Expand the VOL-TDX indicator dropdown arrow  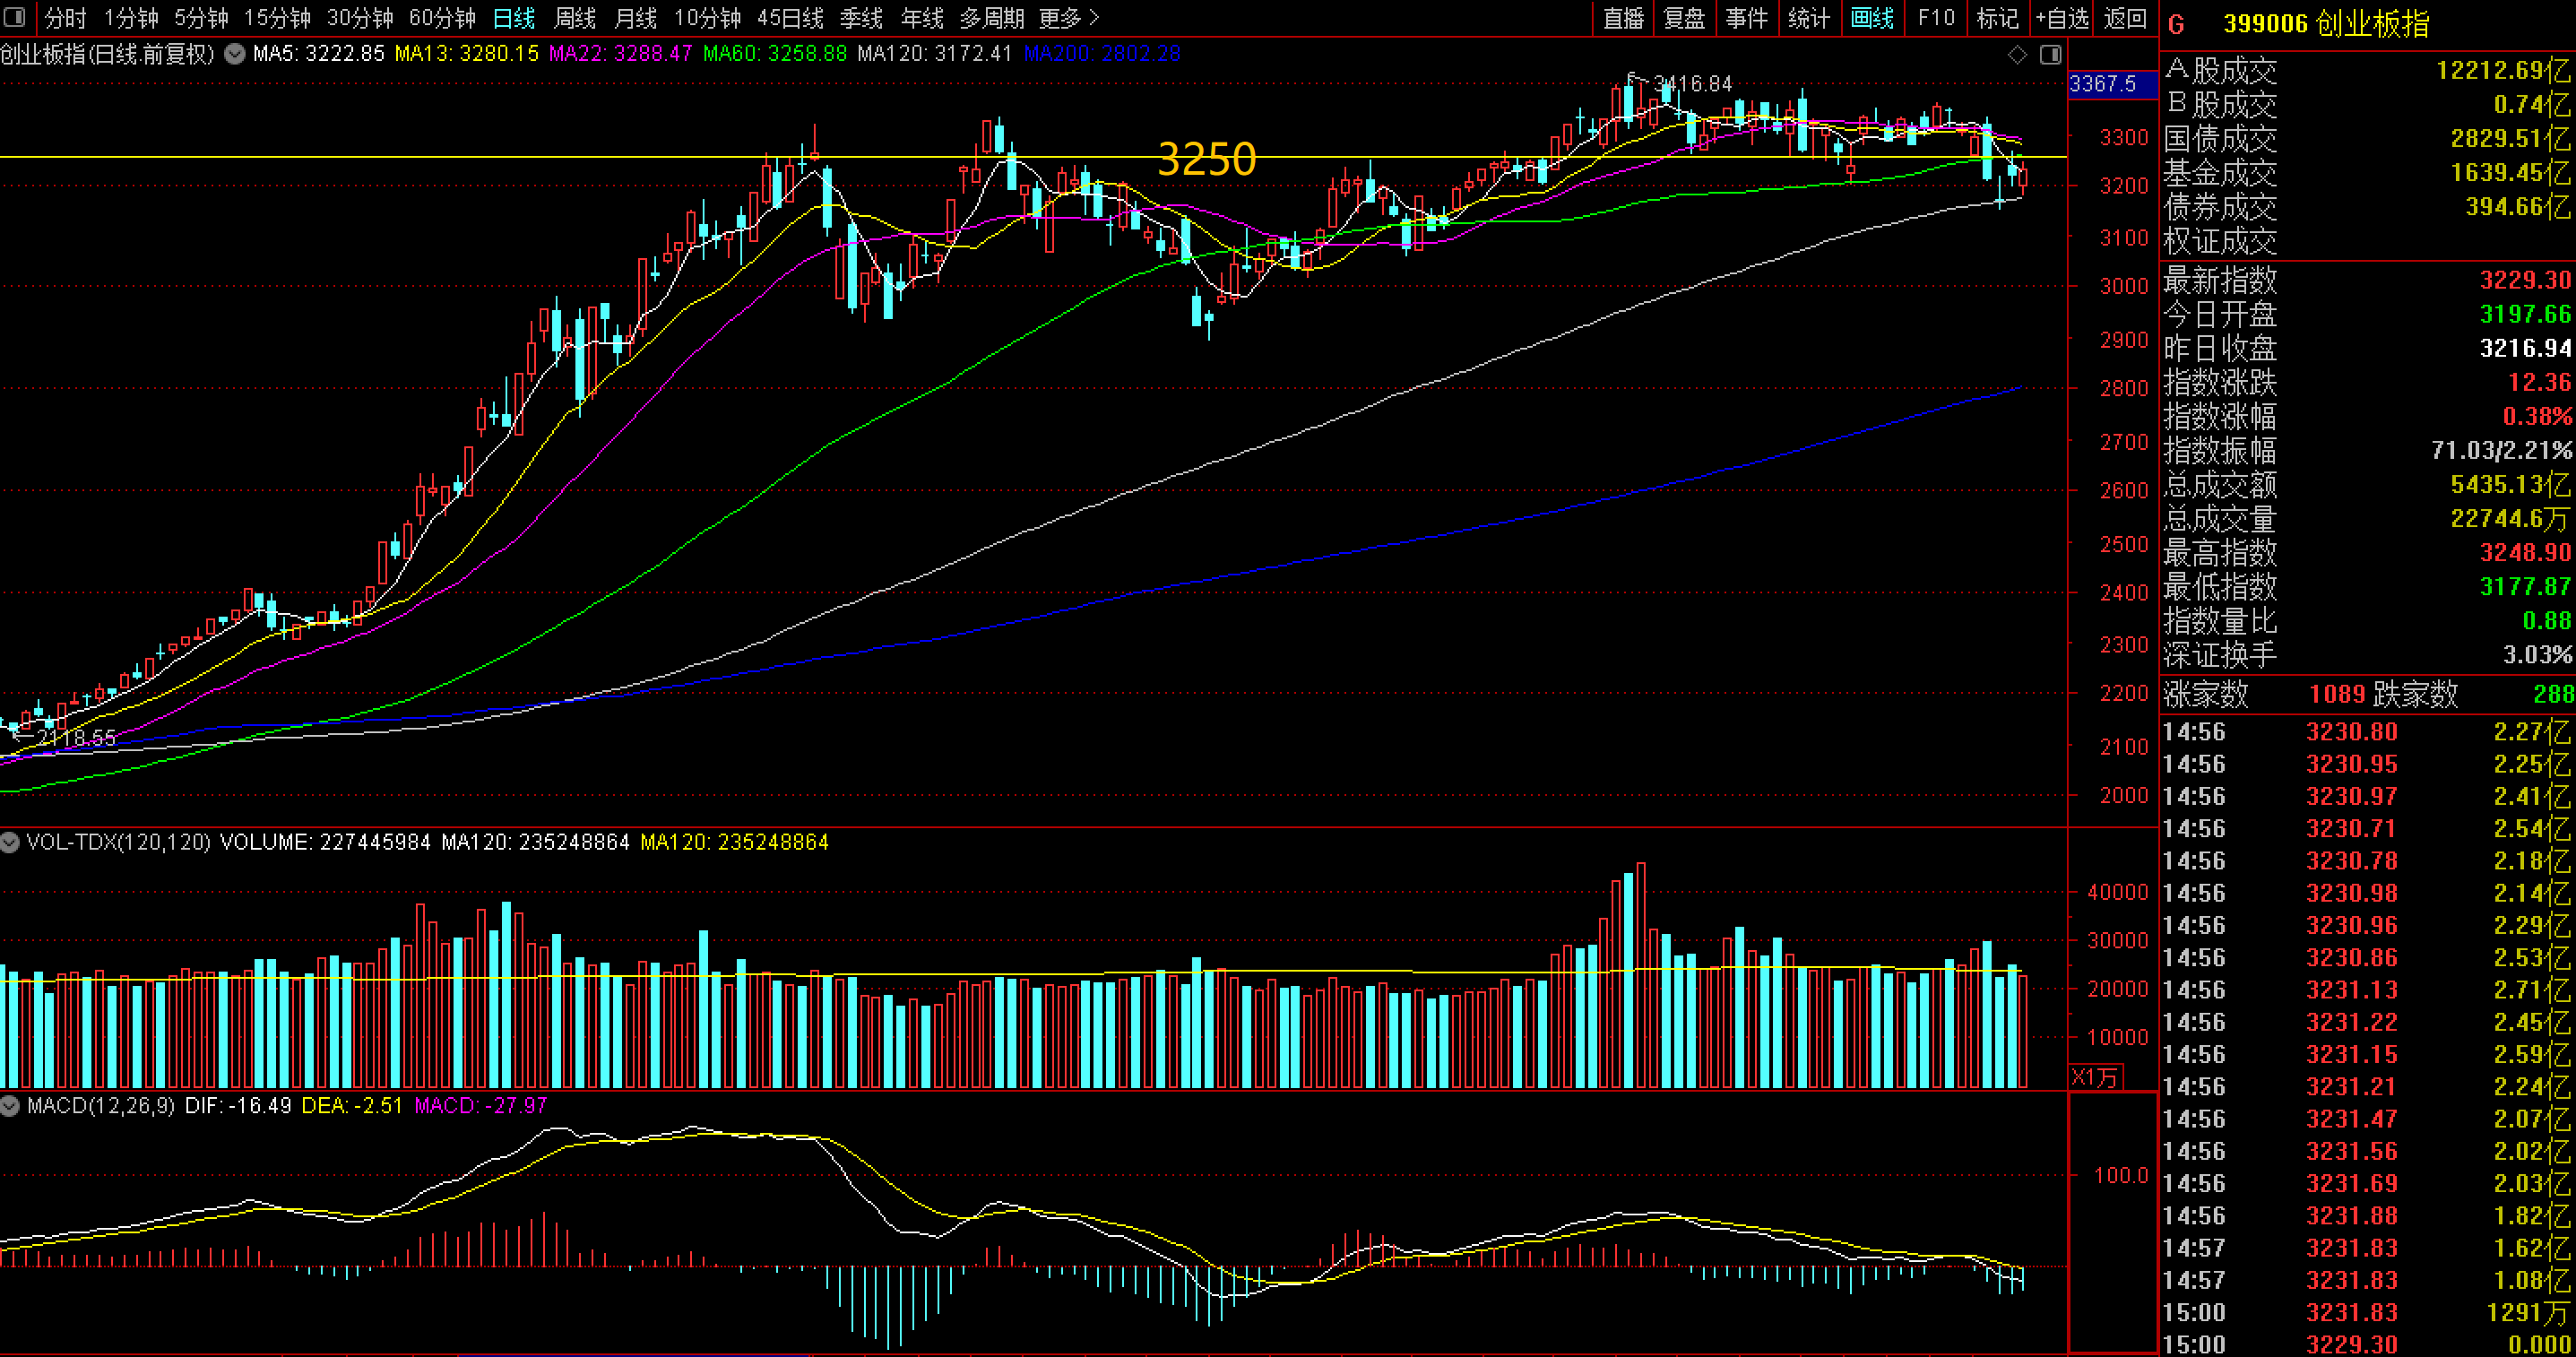tap(10, 842)
